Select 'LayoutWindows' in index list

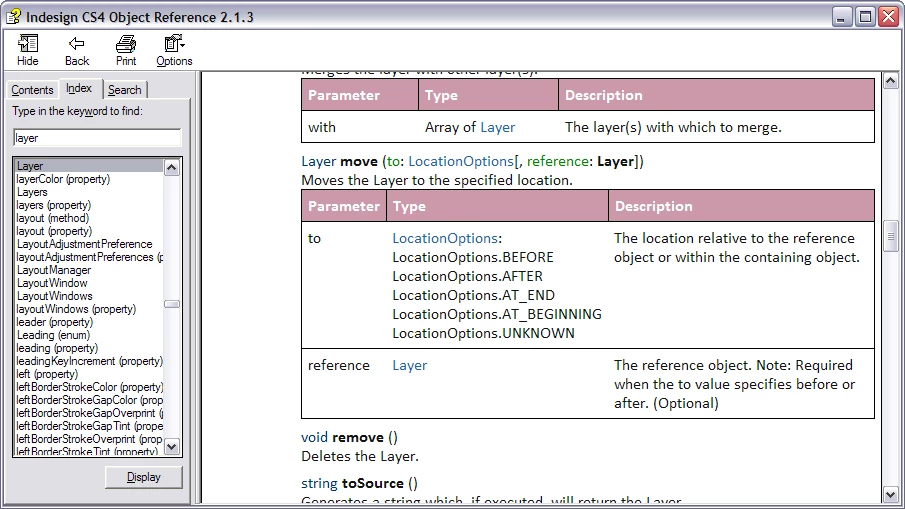coord(54,296)
